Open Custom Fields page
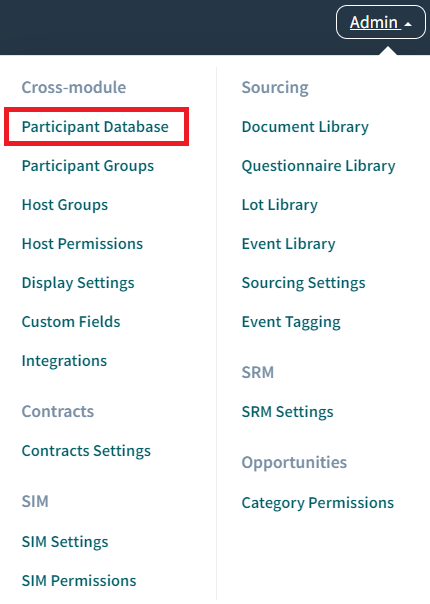The image size is (430, 604). click(x=71, y=322)
